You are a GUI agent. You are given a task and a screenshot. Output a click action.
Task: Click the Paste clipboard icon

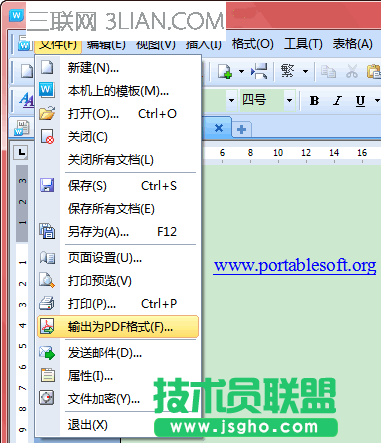coord(374,71)
